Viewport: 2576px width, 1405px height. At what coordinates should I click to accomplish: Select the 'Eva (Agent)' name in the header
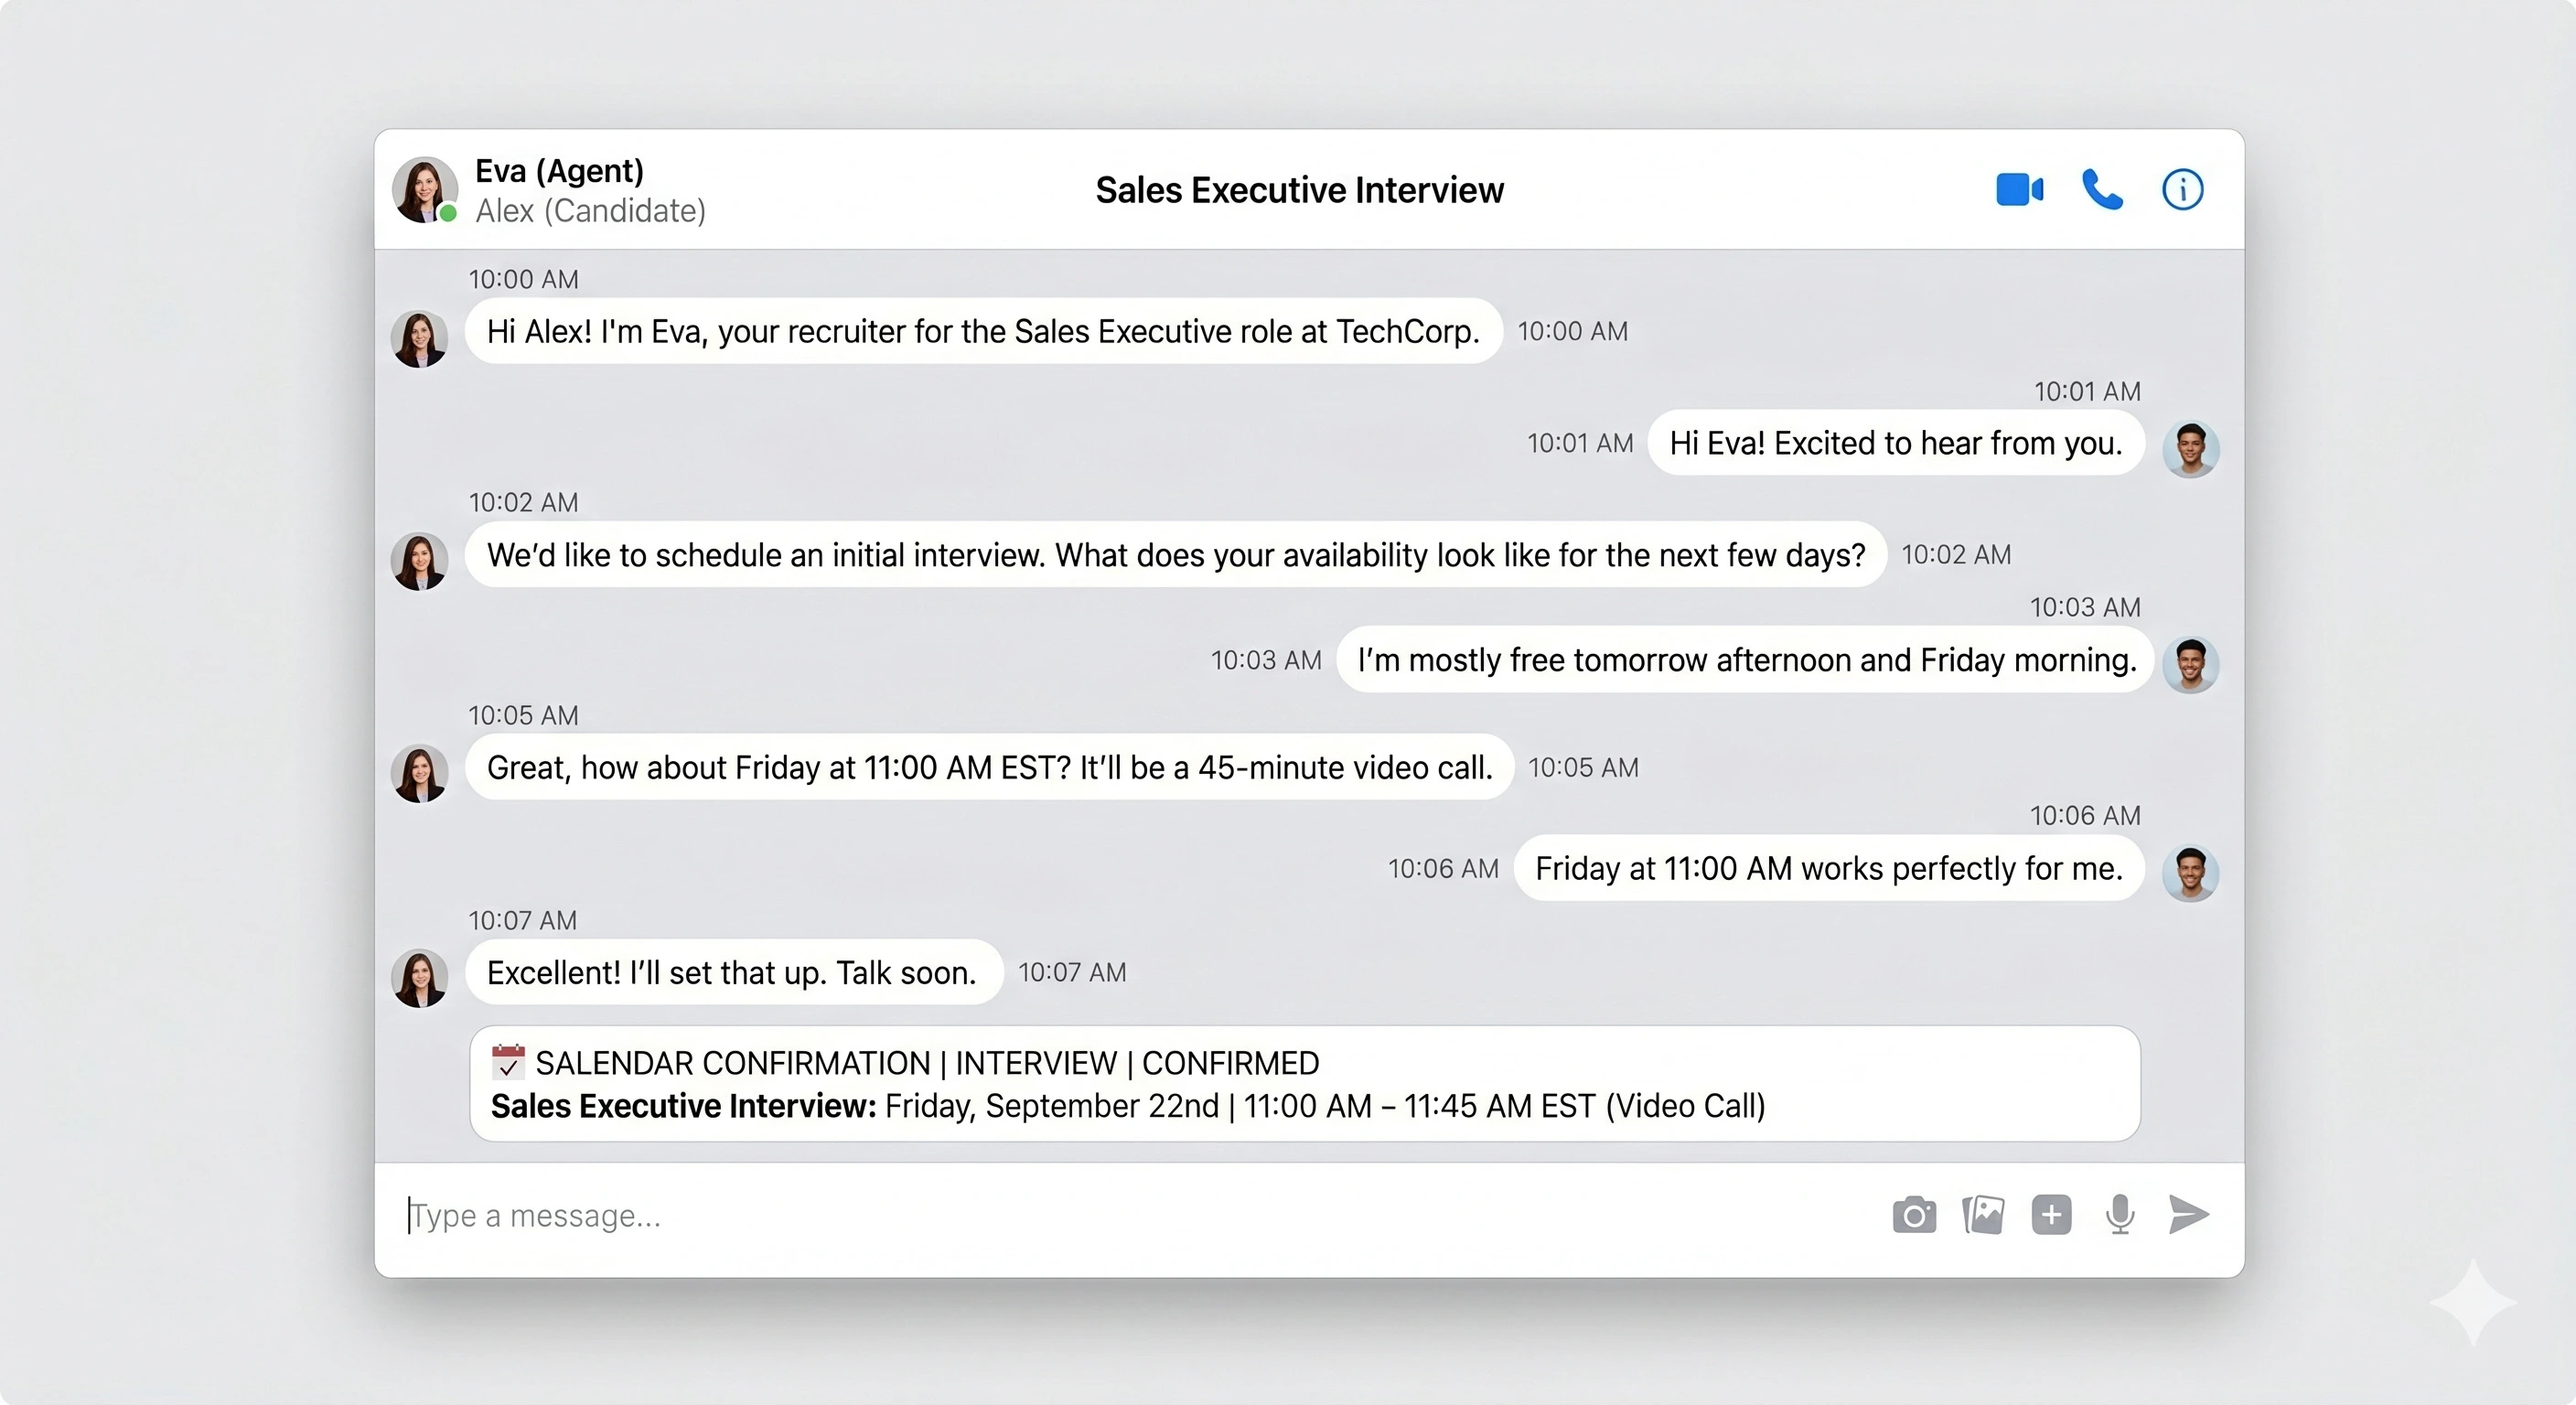pyautogui.click(x=559, y=171)
